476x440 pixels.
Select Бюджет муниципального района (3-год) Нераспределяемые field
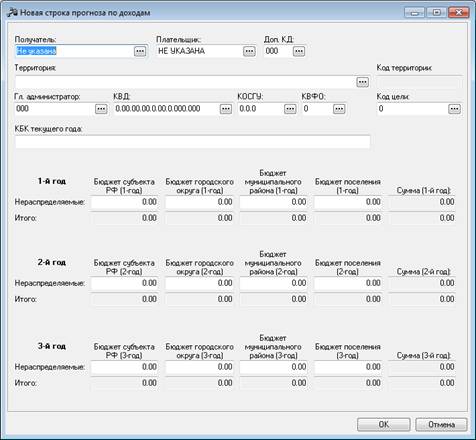(x=273, y=367)
